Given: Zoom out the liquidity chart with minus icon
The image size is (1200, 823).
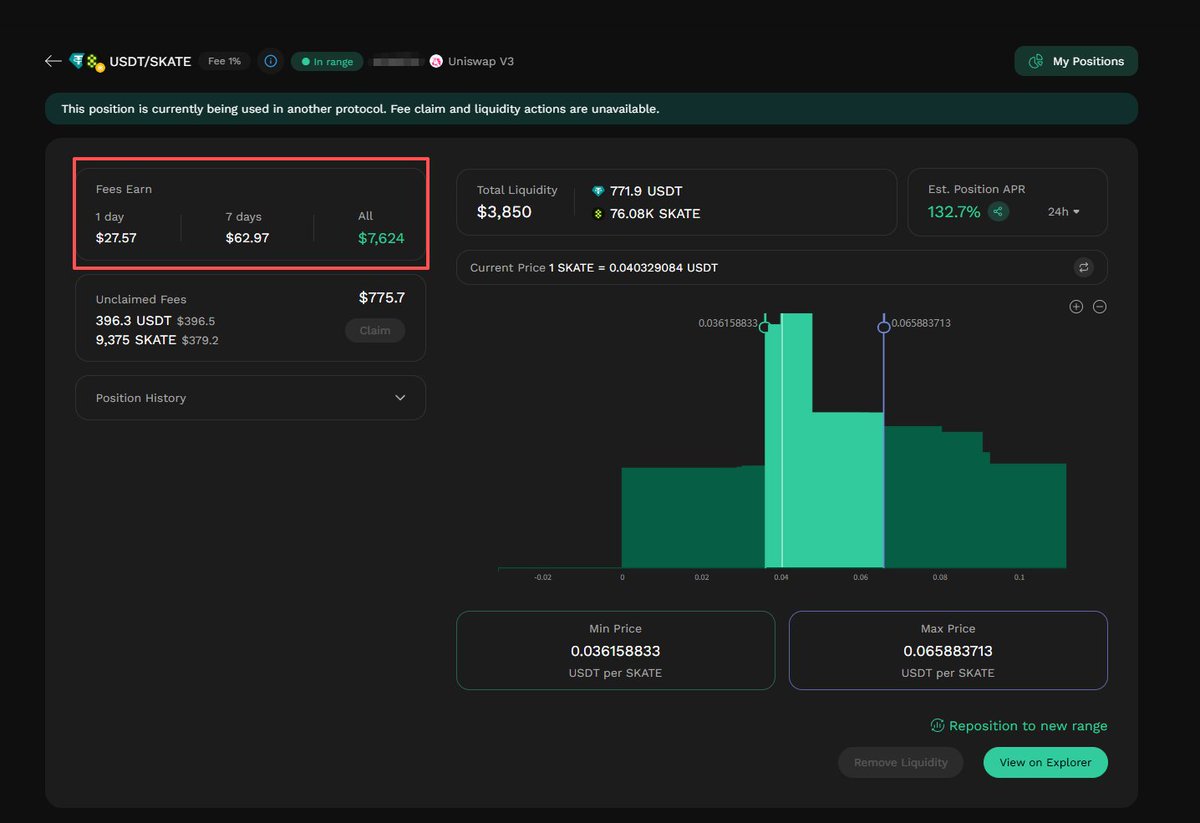Looking at the screenshot, I should click(x=1099, y=307).
